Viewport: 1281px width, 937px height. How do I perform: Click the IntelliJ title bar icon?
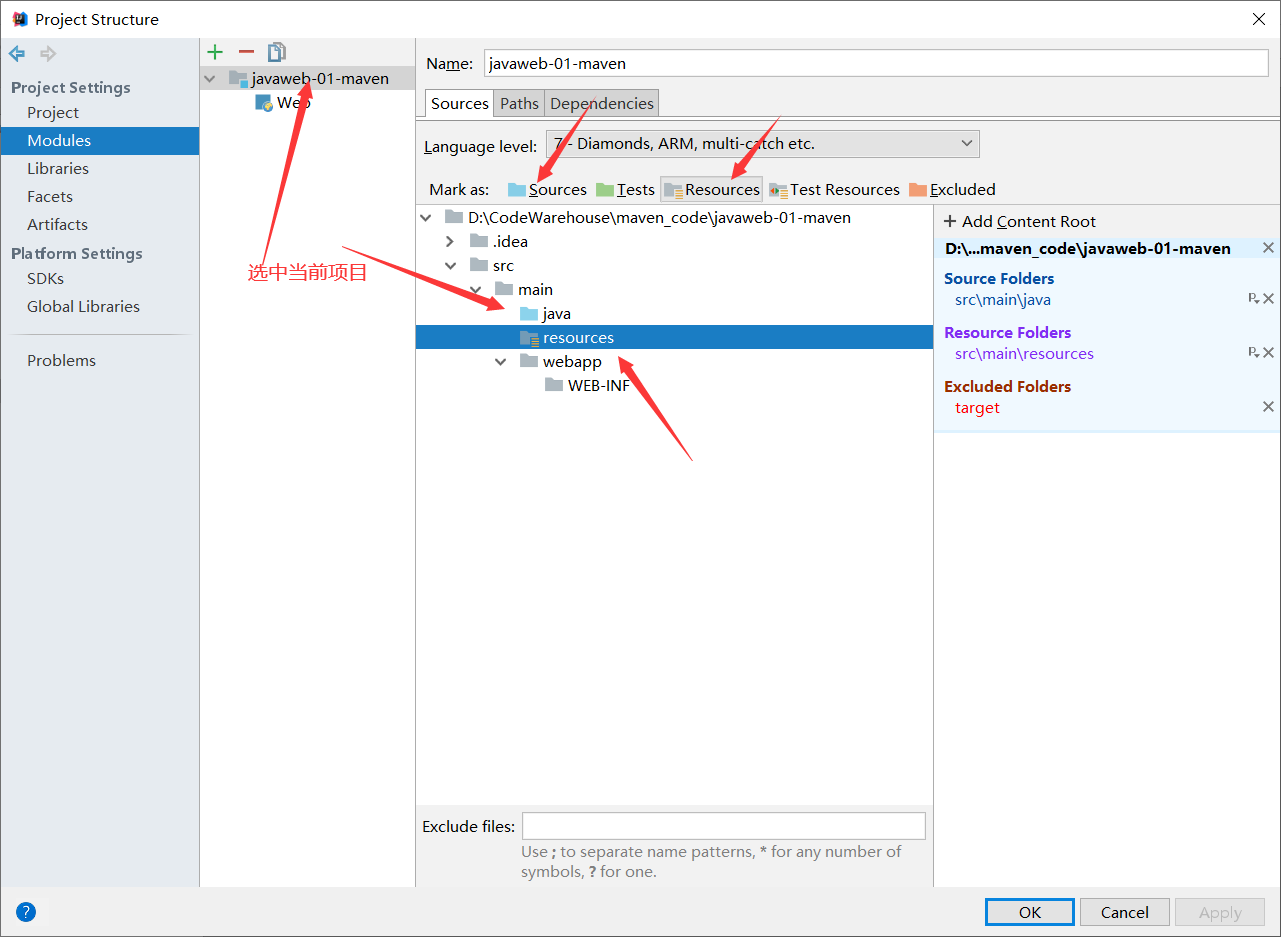tap(20, 19)
